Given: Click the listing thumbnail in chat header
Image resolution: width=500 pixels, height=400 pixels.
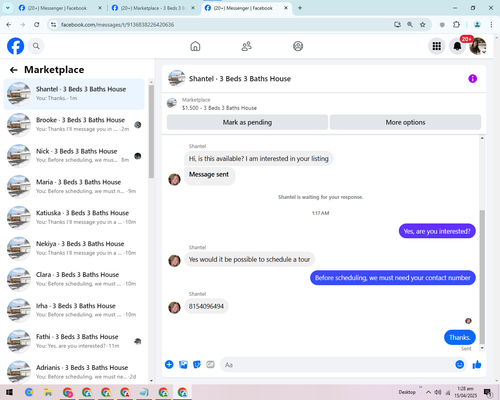Looking at the screenshot, I should pos(177,79).
